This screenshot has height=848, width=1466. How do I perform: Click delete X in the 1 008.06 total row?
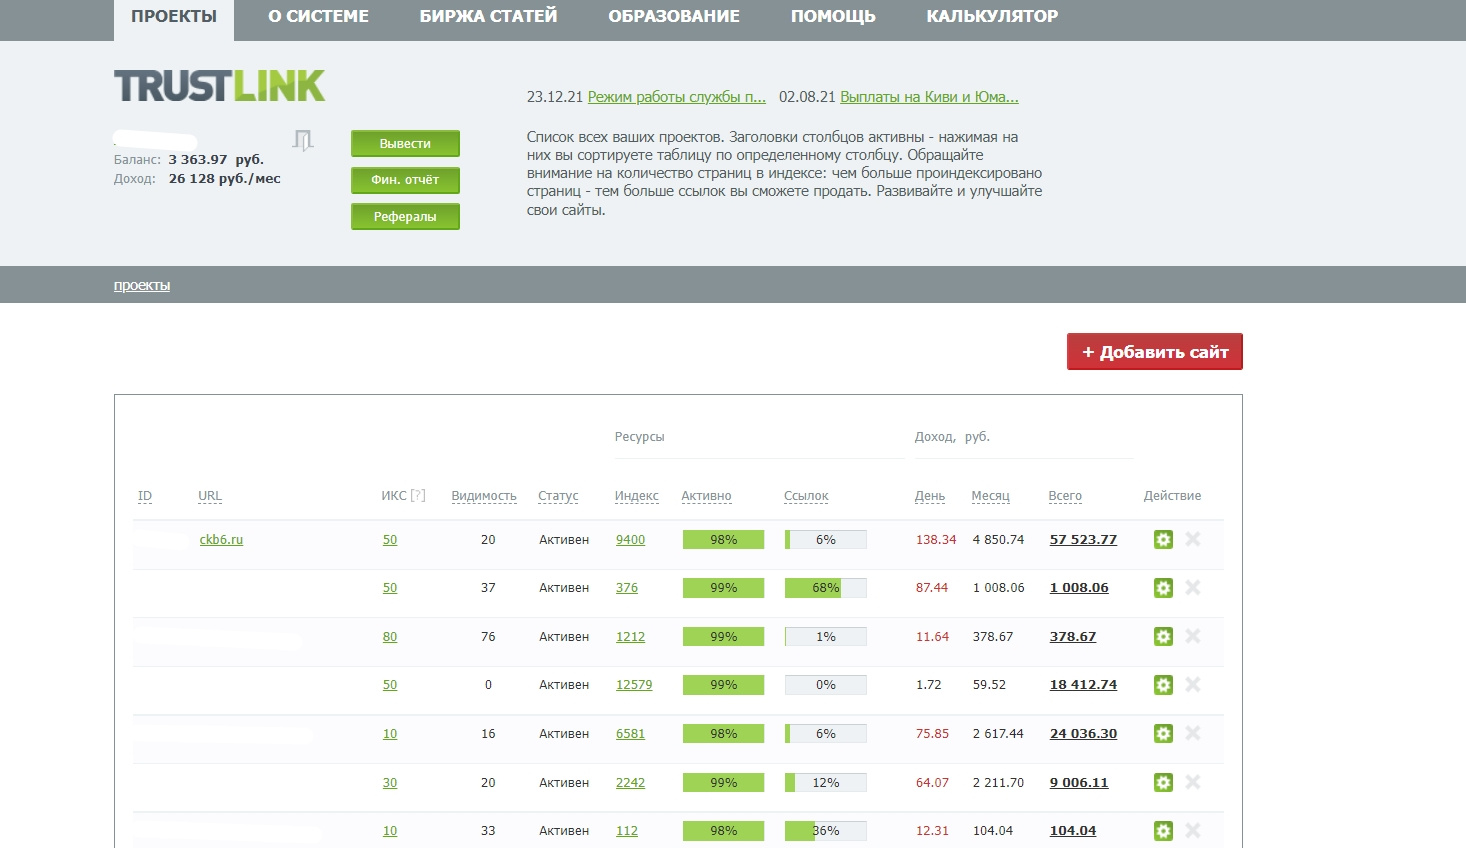pos(1193,587)
